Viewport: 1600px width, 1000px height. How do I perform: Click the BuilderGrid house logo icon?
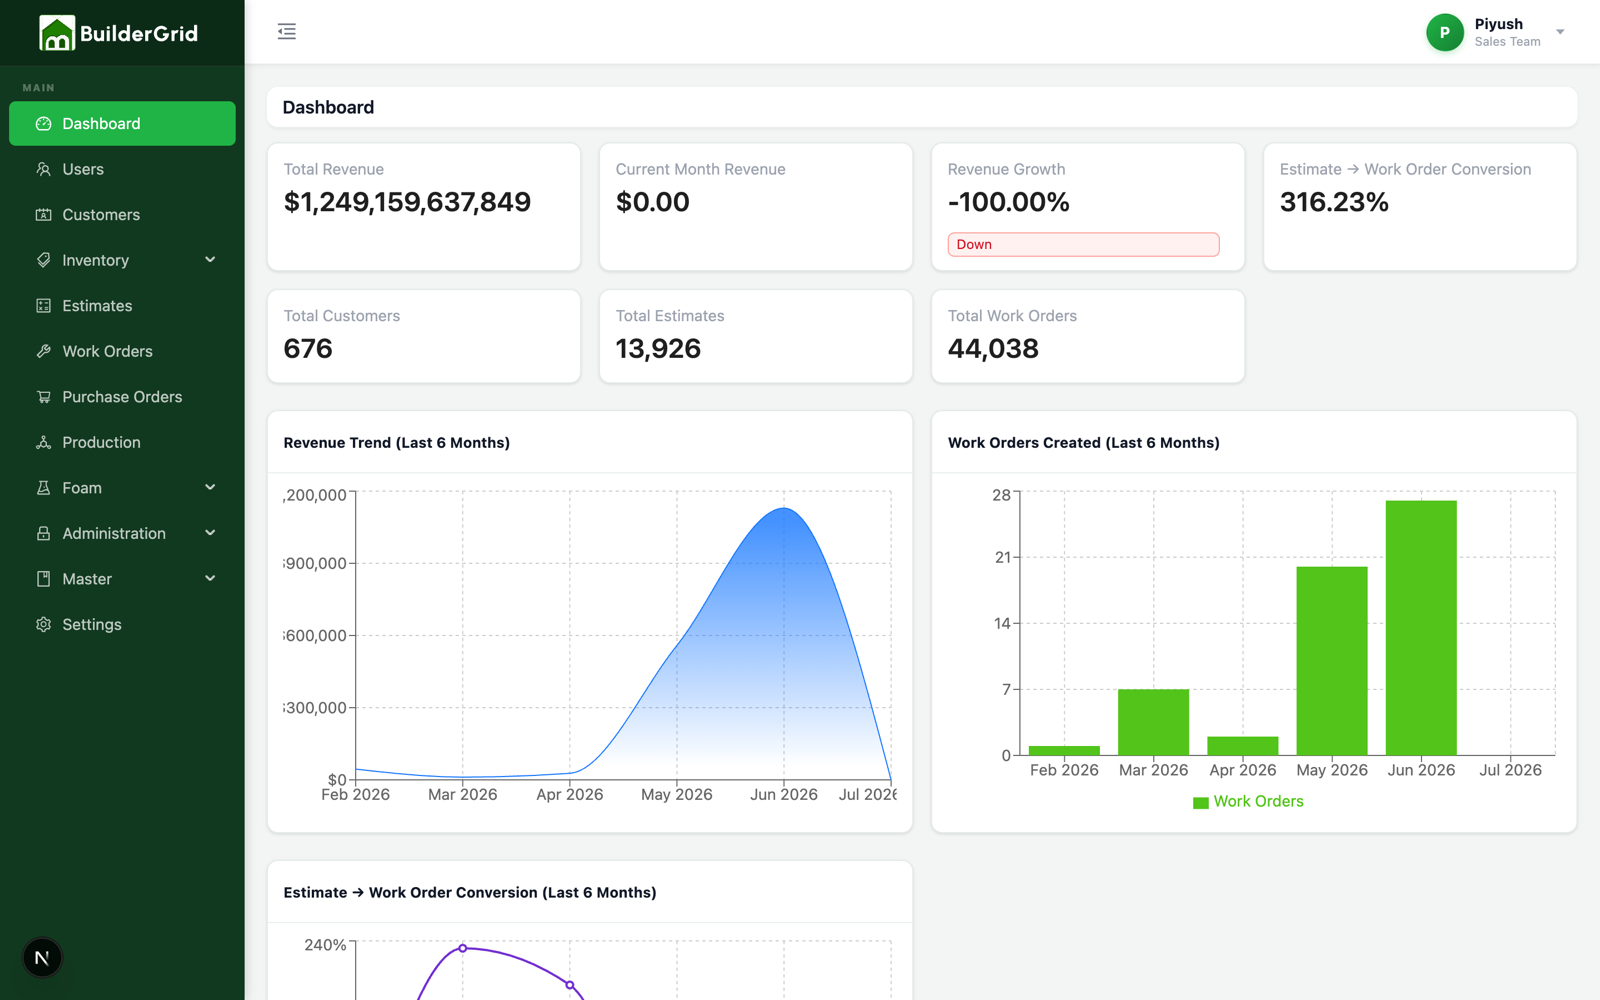[57, 33]
